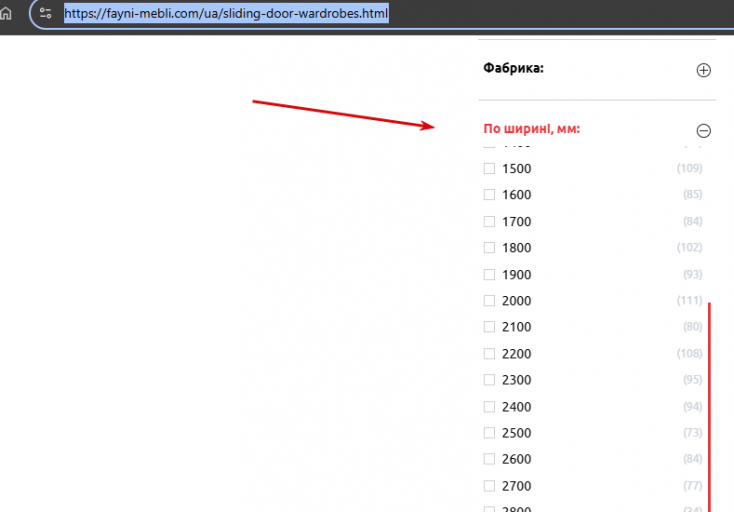Click the 2000 width label
The height and width of the screenshot is (512, 734).
pos(516,300)
